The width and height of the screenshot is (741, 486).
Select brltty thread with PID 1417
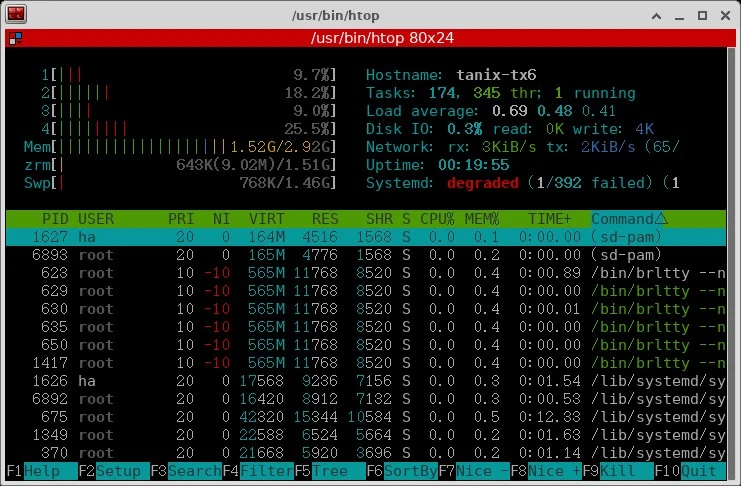[x=366, y=363]
